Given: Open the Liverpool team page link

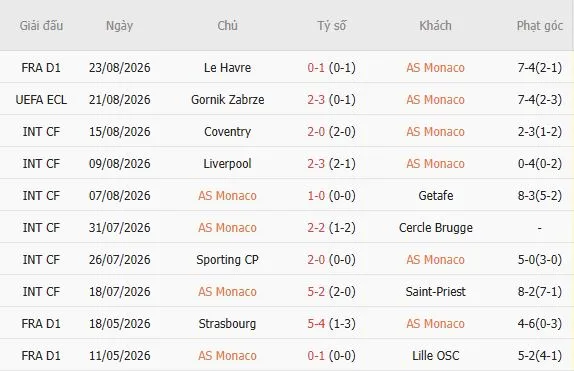Looking at the screenshot, I should pos(227,163).
